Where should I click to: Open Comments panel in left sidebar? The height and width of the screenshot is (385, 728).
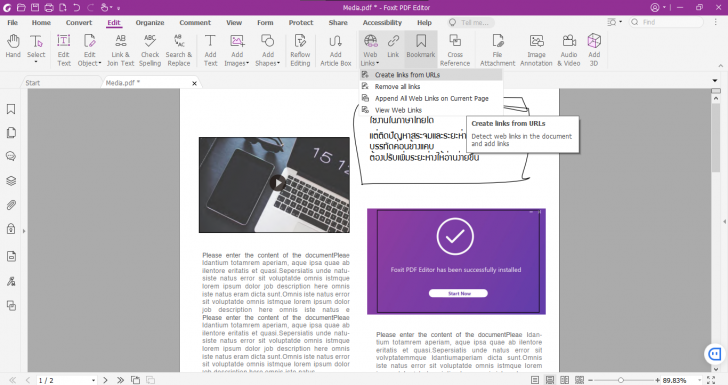coord(11,157)
